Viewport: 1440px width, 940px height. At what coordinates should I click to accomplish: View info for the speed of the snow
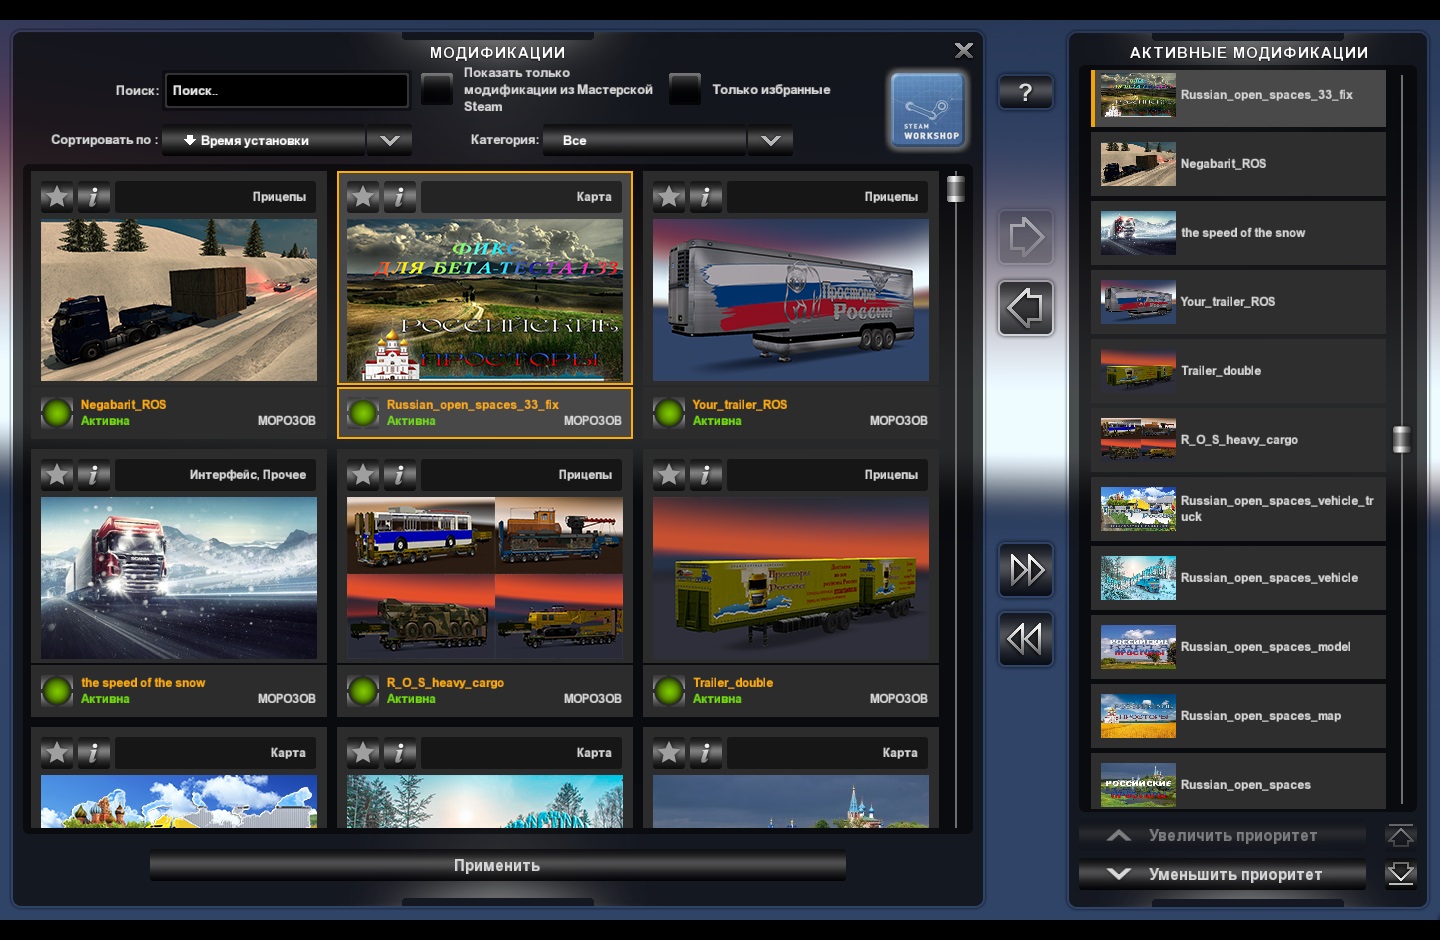[x=93, y=475]
